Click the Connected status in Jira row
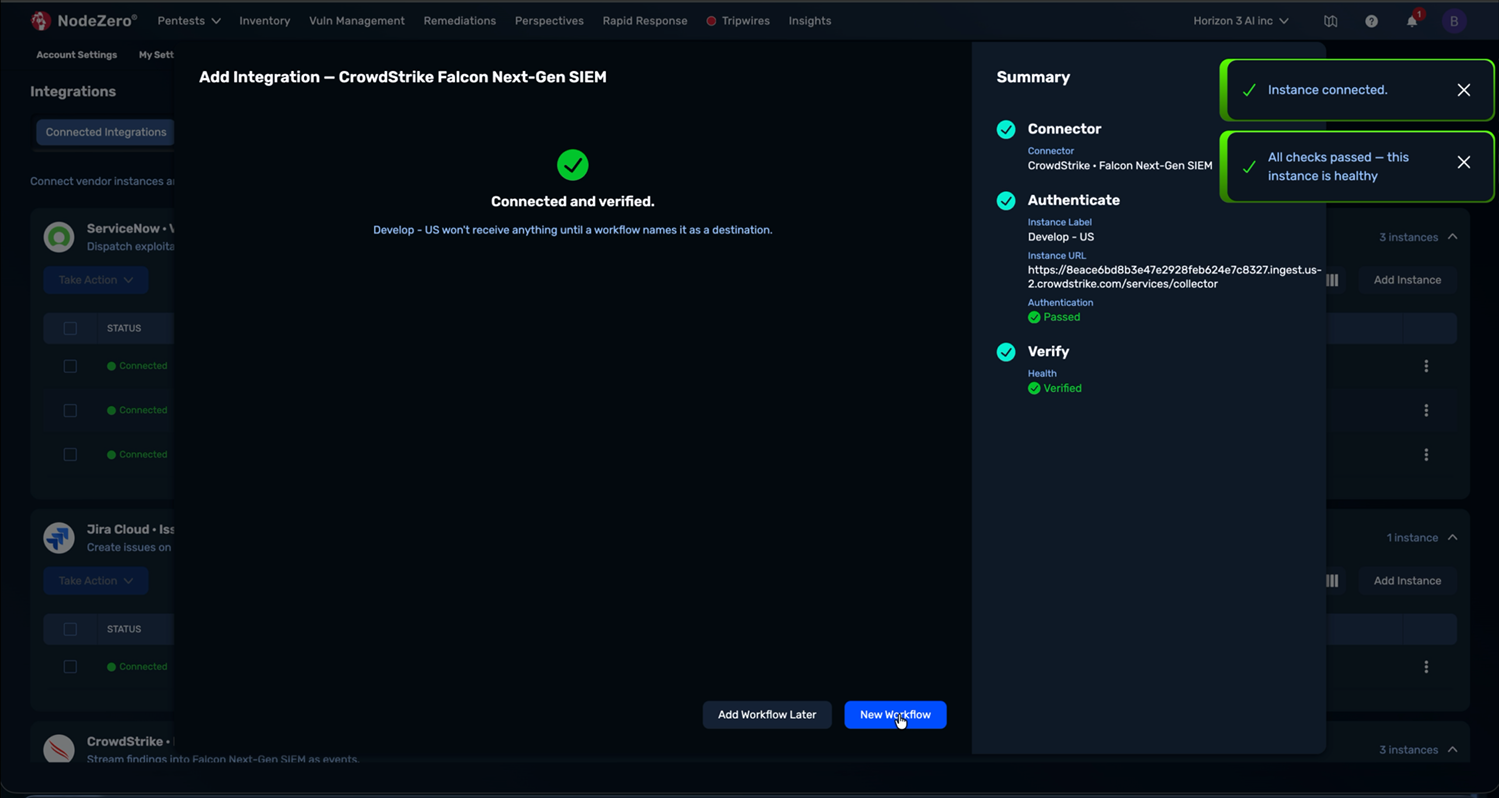Screen dimensions: 1499x798 pos(137,667)
